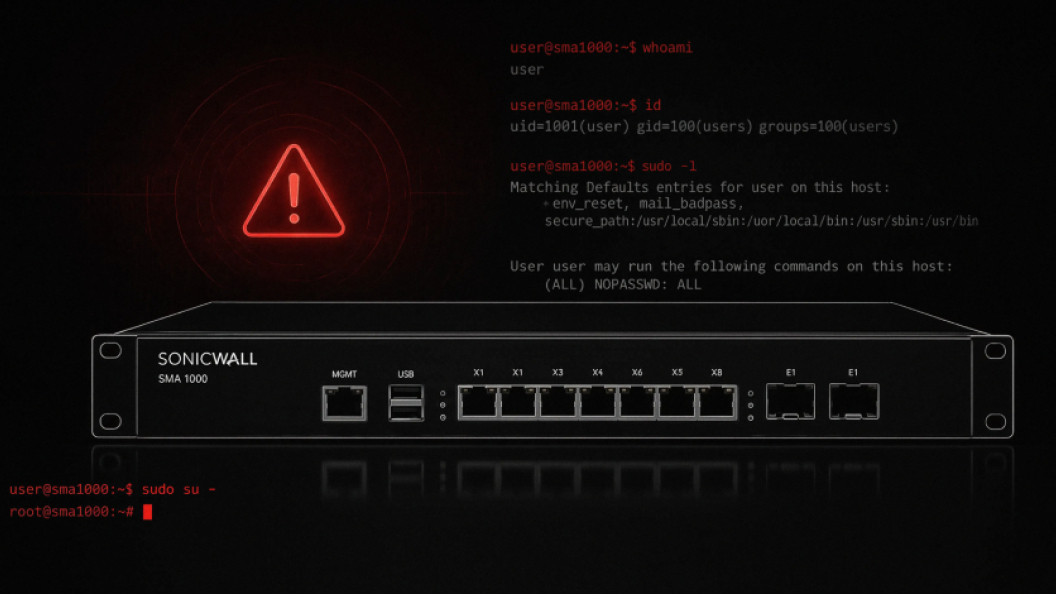The height and width of the screenshot is (594, 1056).
Task: Click the X6 ethernet port
Action: (x=637, y=402)
